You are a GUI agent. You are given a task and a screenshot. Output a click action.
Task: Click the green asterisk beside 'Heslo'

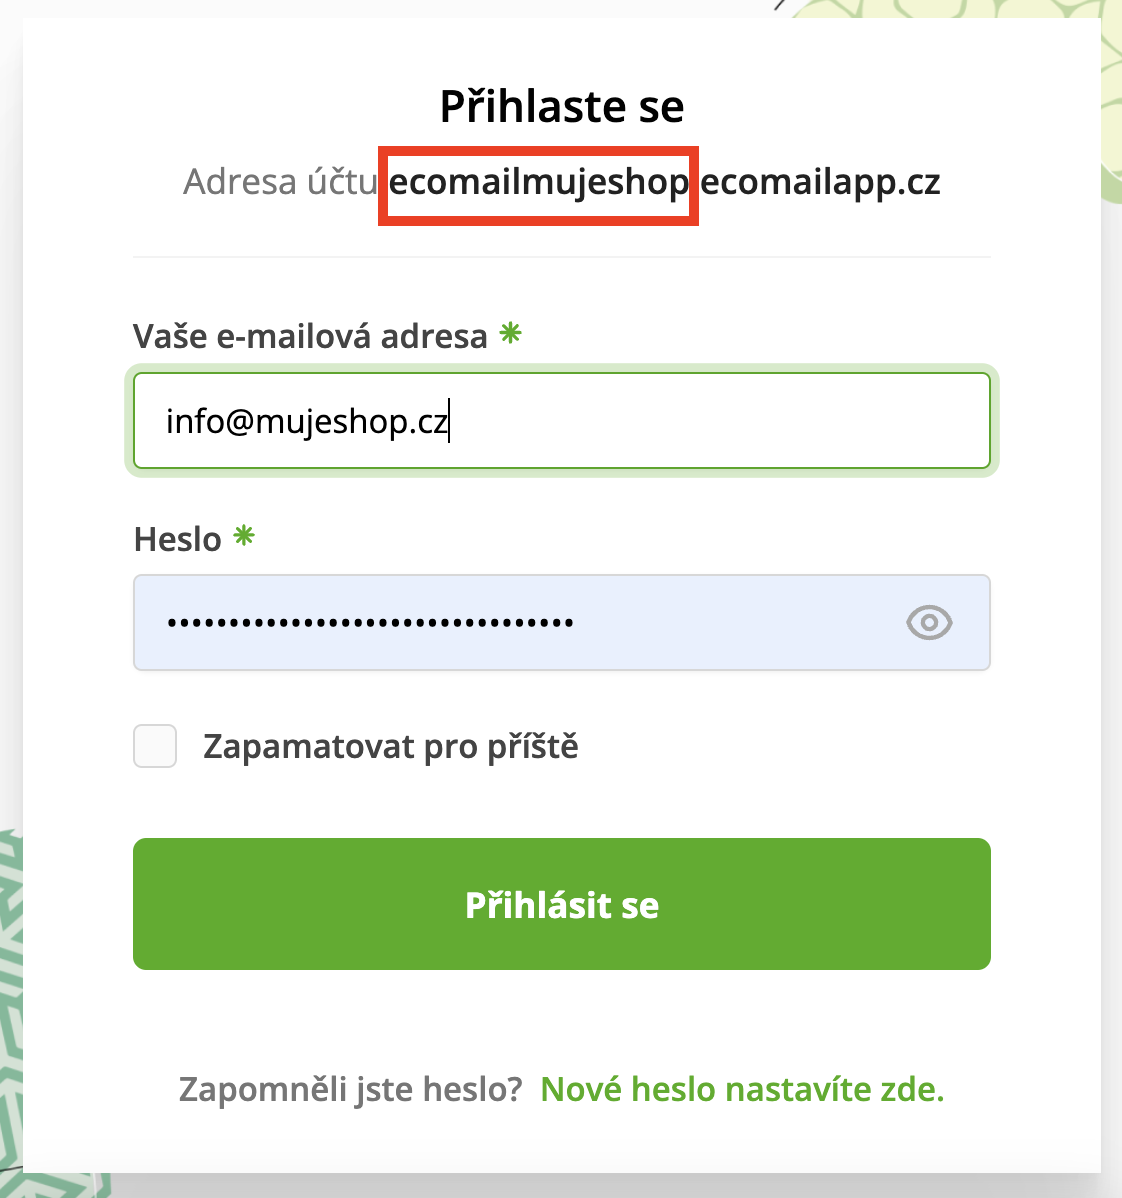(x=244, y=537)
